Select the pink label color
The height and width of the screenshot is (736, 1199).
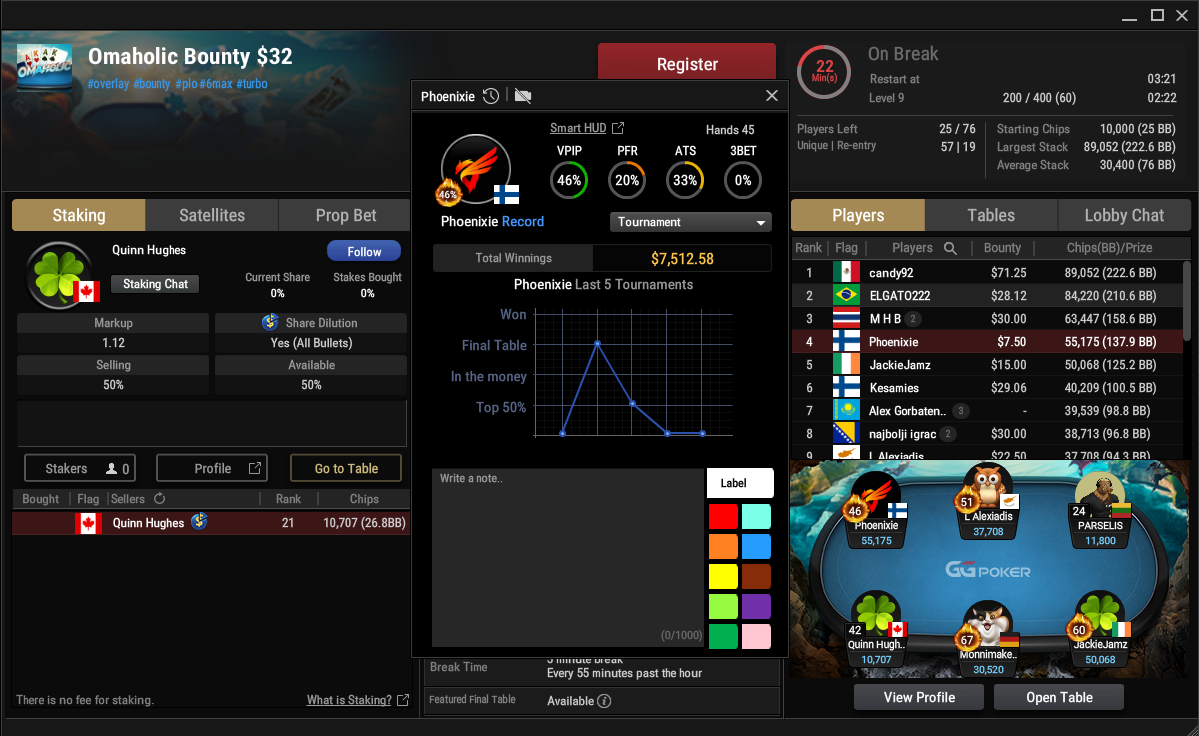(756, 636)
